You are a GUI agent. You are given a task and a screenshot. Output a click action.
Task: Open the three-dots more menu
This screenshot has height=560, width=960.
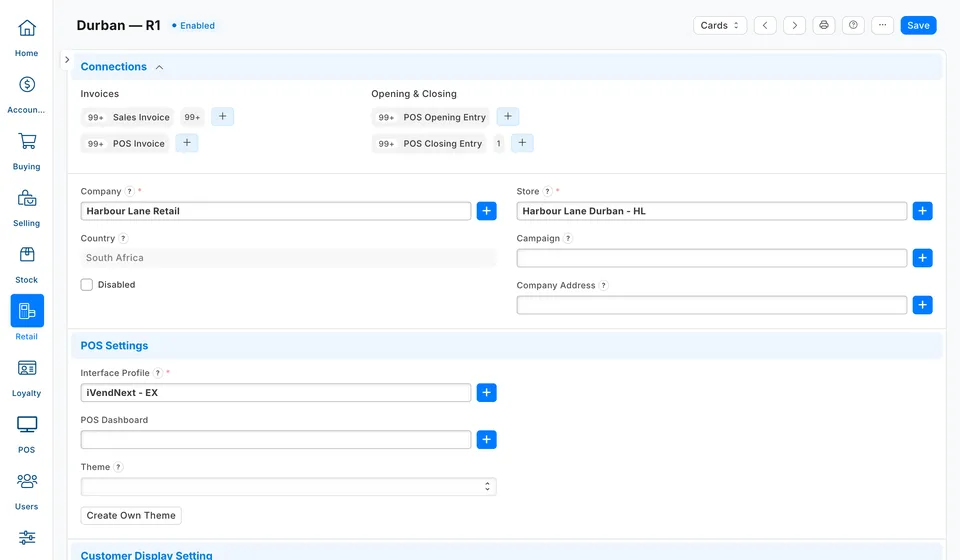pyautogui.click(x=882, y=25)
